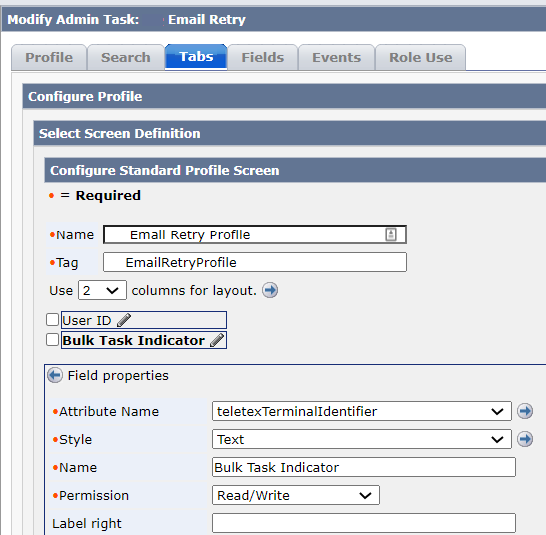Expand the Style dropdown showing Text

(361, 439)
